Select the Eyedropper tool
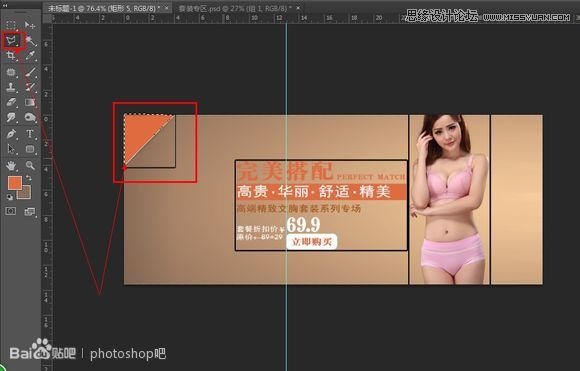580x371 pixels. pyautogui.click(x=30, y=56)
